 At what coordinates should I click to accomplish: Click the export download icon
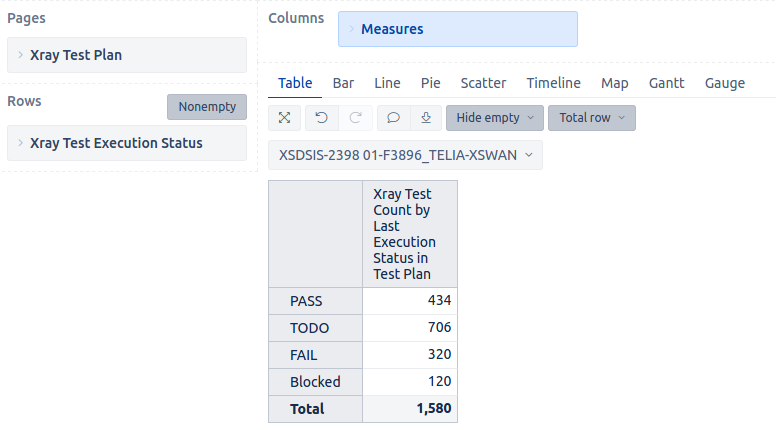[x=426, y=118]
